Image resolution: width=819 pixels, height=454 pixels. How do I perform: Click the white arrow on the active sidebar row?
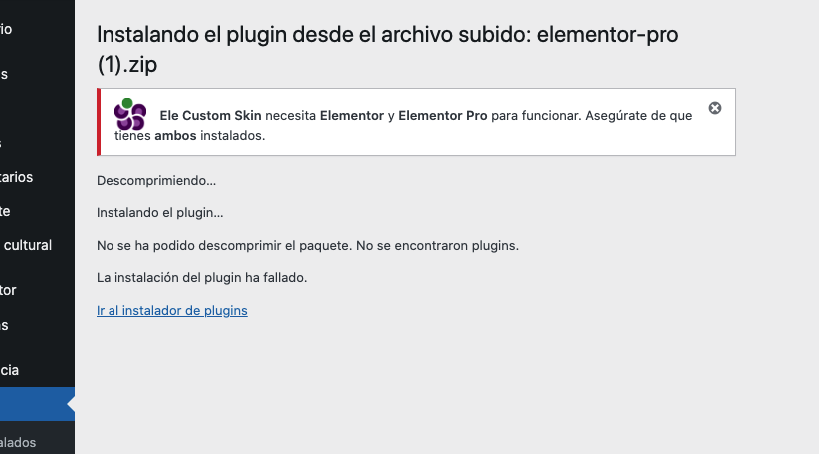71,404
